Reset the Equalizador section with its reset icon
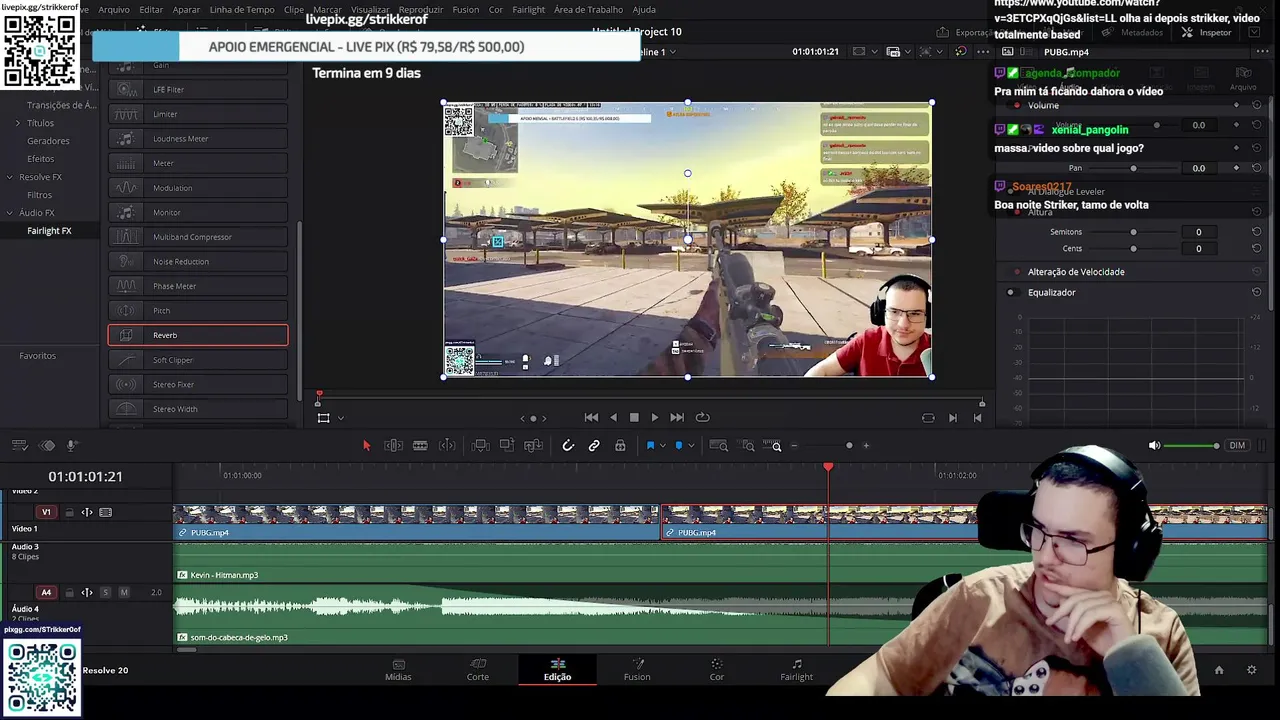This screenshot has width=1280, height=720. [1257, 292]
